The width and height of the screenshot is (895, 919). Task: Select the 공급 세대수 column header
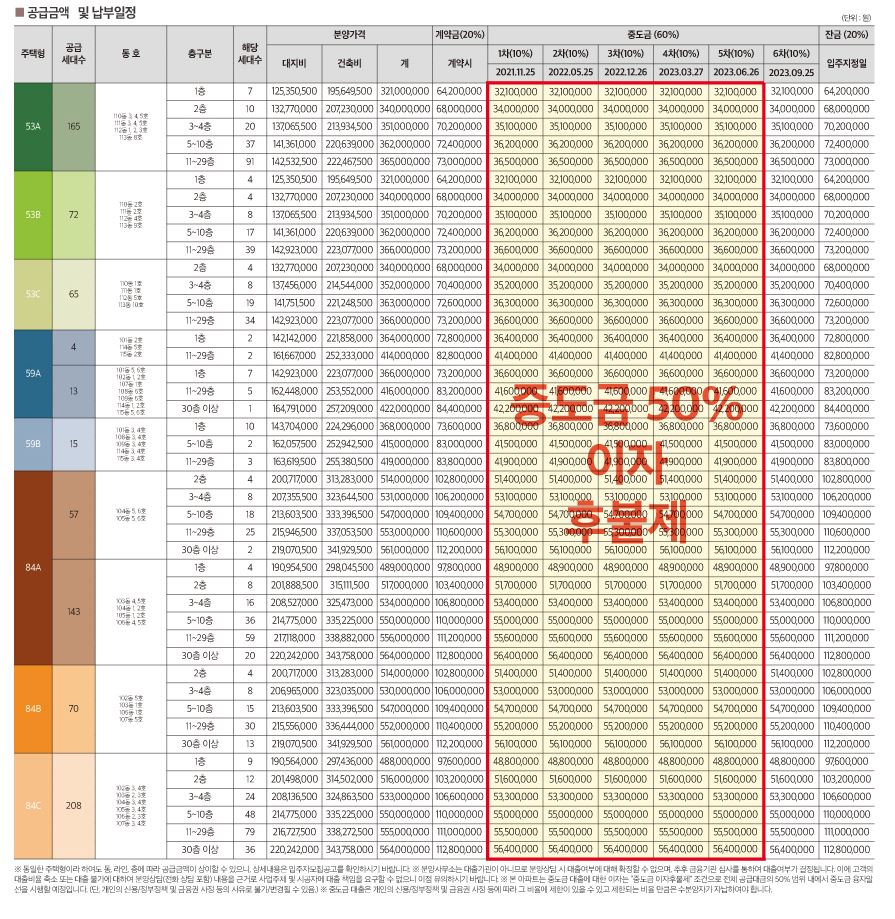click(x=73, y=53)
